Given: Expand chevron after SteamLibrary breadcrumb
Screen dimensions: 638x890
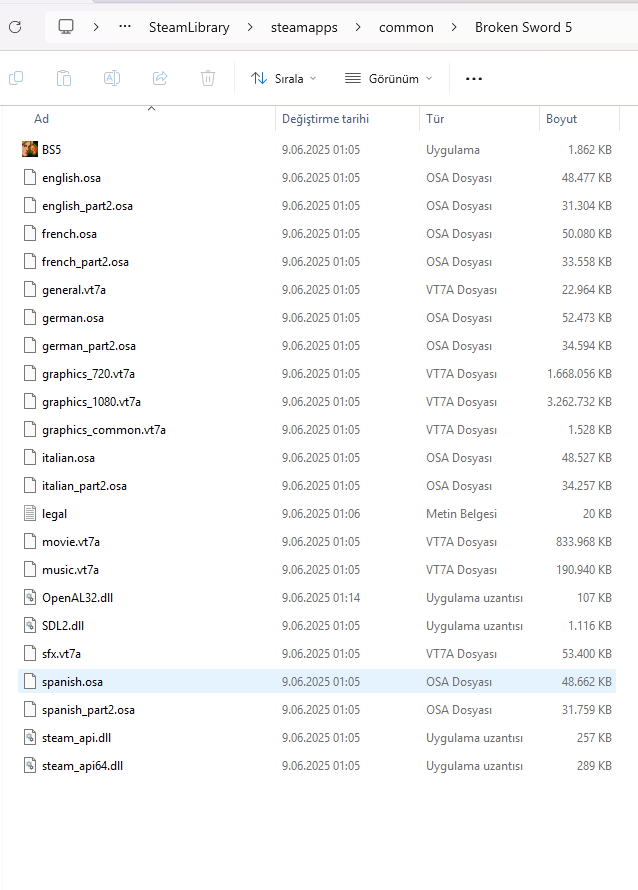Looking at the screenshot, I should pyautogui.click(x=250, y=27).
